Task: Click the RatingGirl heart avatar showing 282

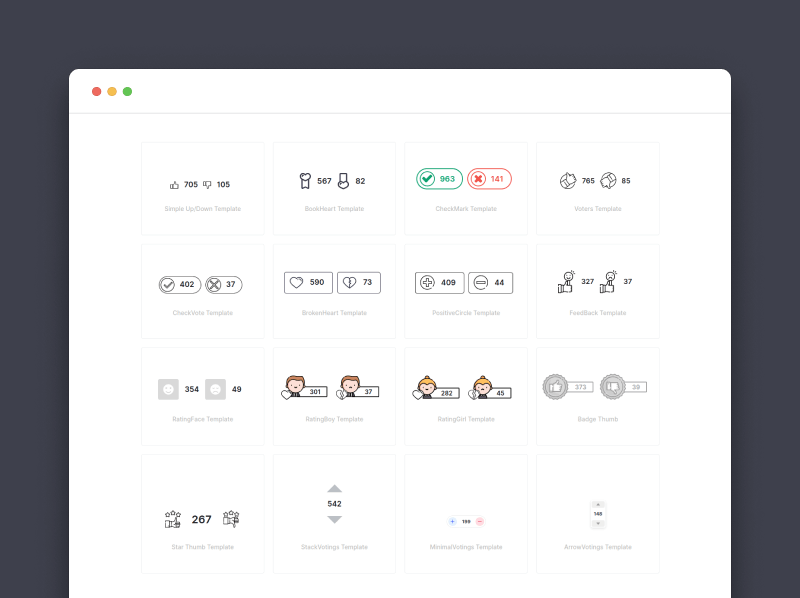Action: [436, 388]
